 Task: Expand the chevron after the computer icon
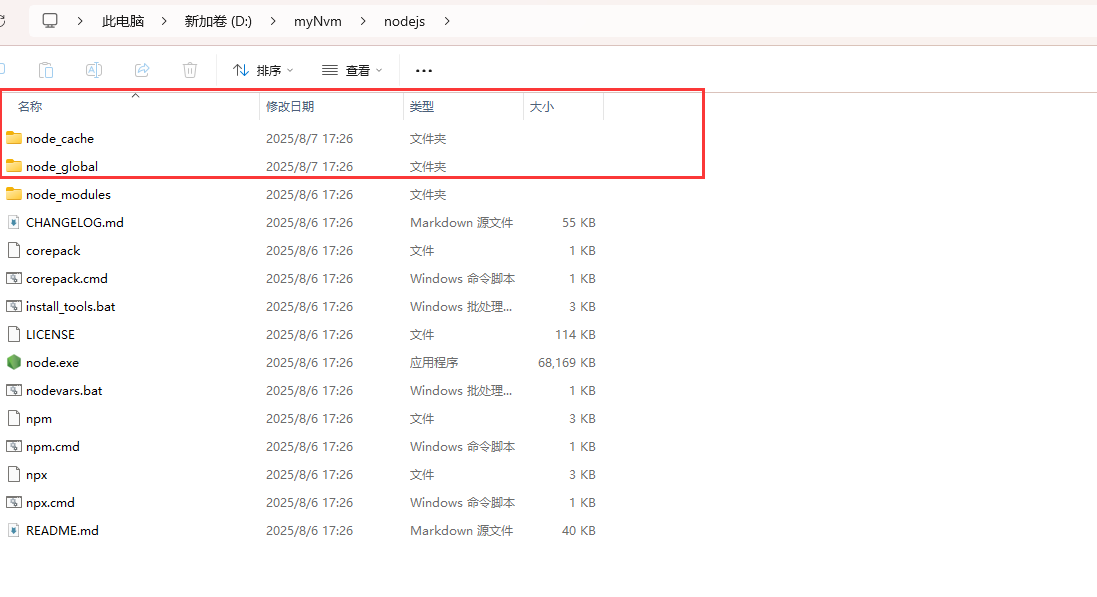80,22
